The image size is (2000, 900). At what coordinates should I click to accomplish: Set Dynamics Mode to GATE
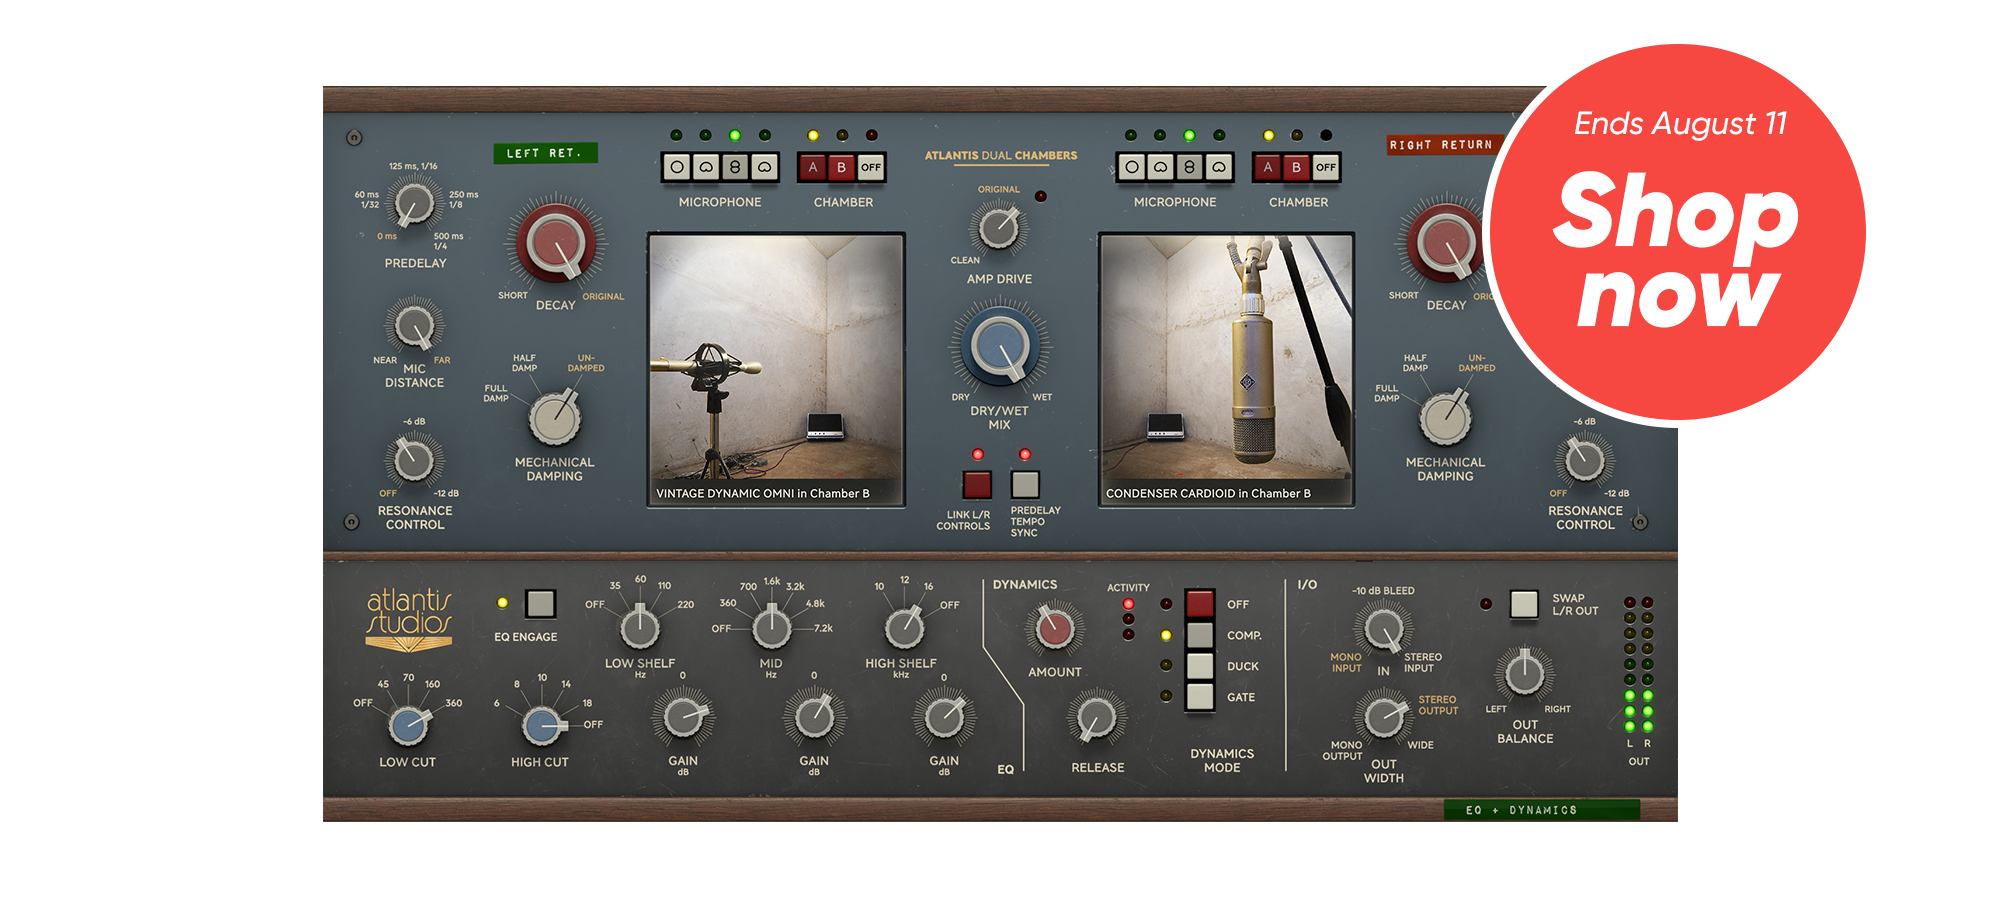[1200, 697]
